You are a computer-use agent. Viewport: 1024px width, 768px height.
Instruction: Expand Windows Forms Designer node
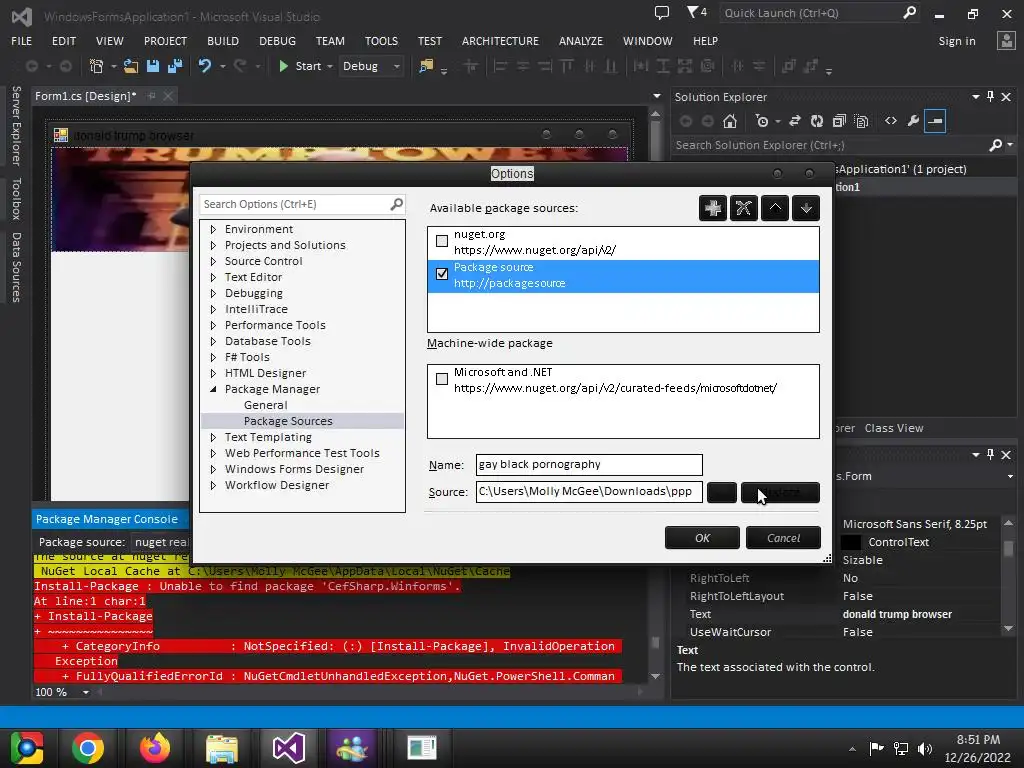point(213,470)
